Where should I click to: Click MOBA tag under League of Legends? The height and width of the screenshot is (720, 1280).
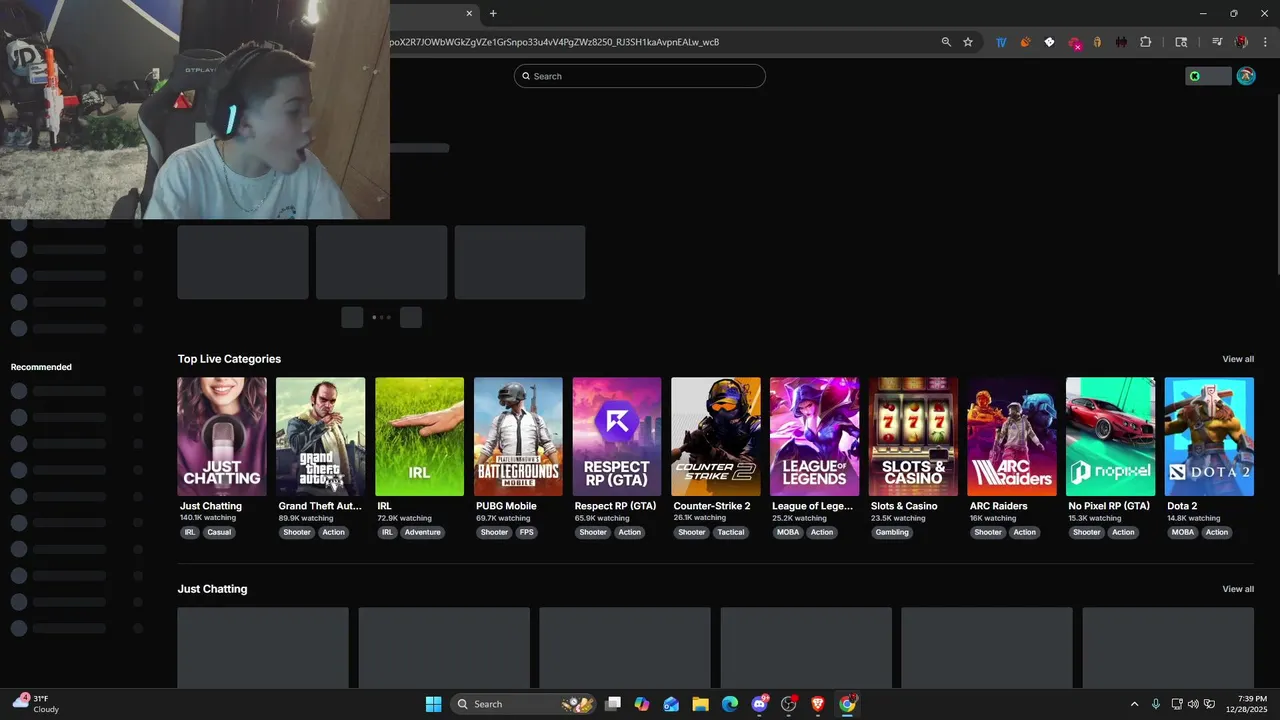(x=788, y=532)
